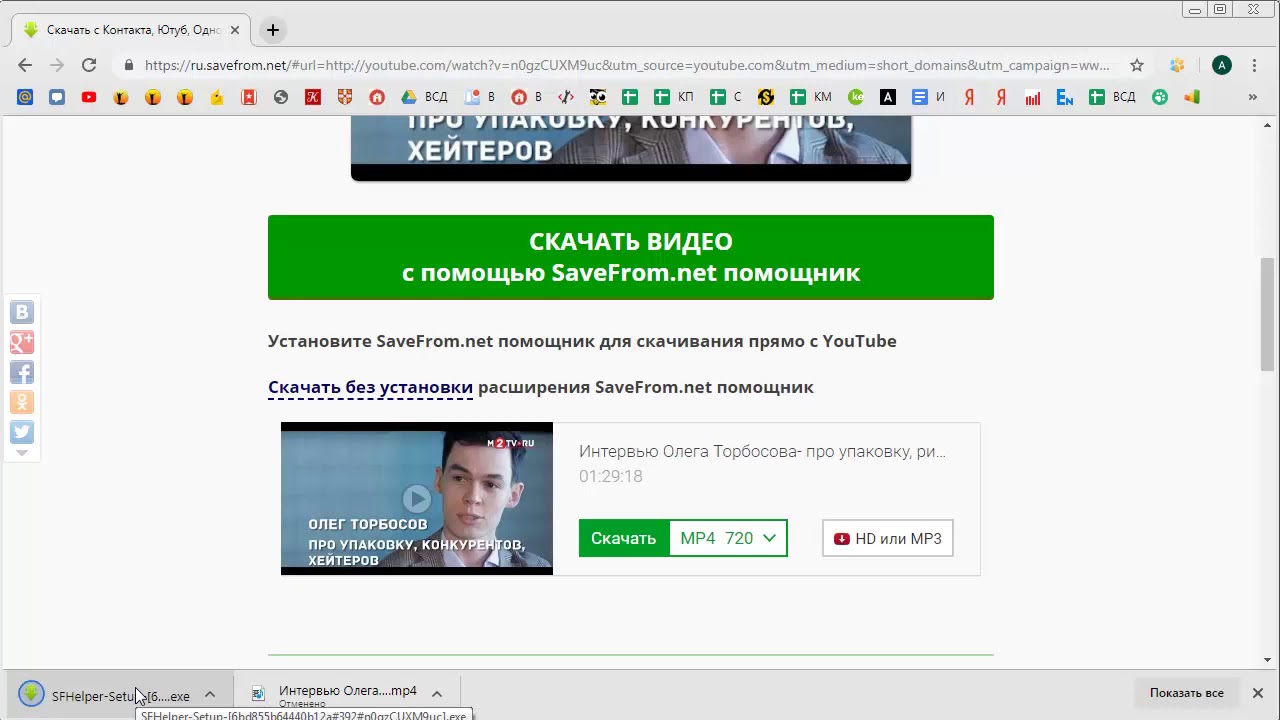This screenshot has height=720, width=1280.
Task: Open the green paw bookmark icon
Action: (x=1160, y=97)
